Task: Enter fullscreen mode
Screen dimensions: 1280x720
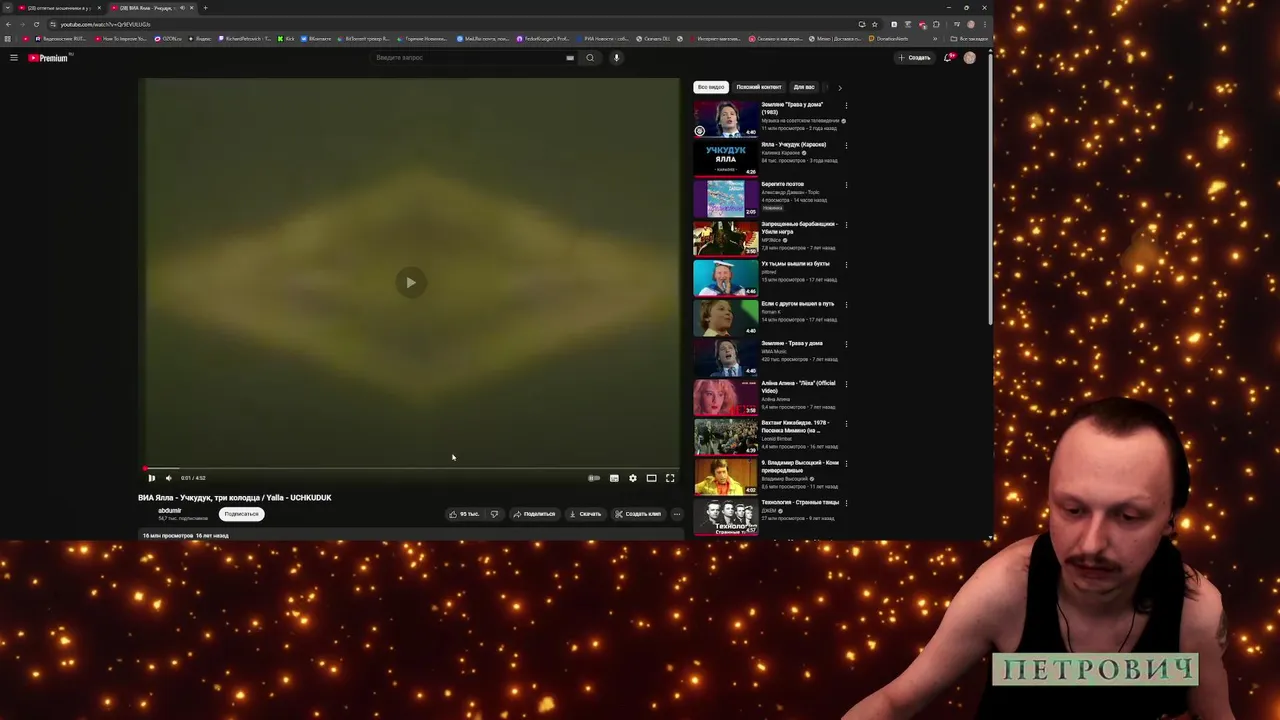Action: click(670, 478)
